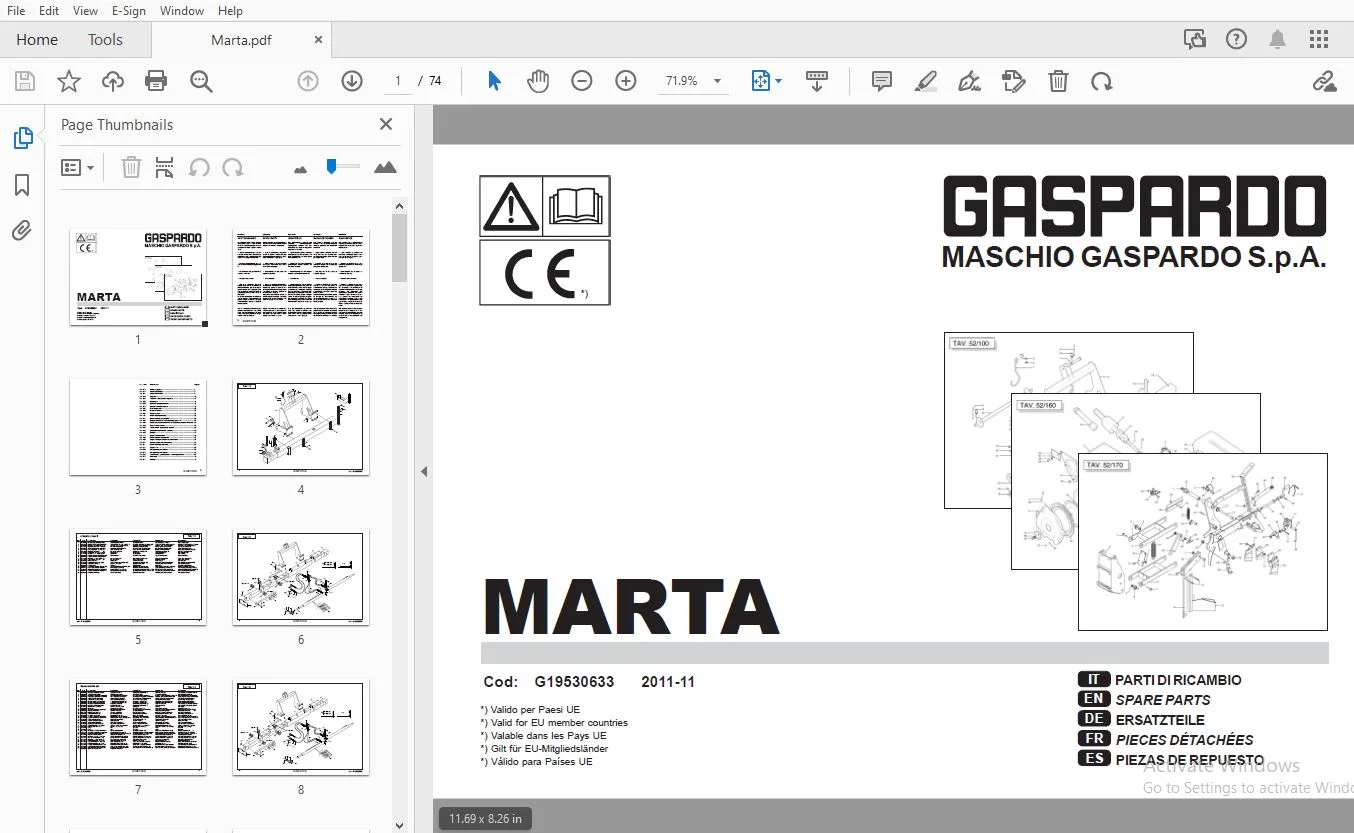Collapse the navigation pane arrow
This screenshot has width=1354, height=833.
click(x=424, y=471)
